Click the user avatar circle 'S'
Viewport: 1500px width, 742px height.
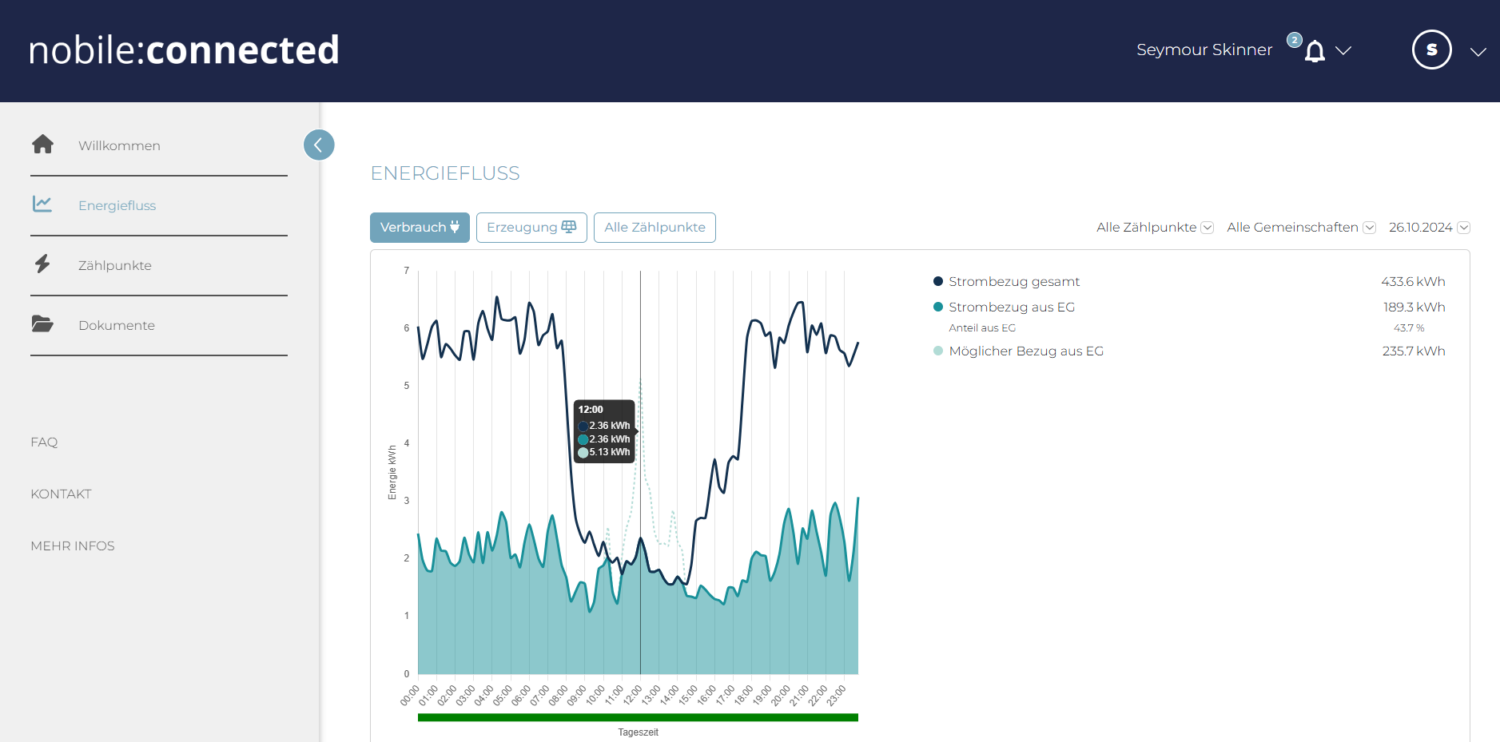click(x=1431, y=49)
